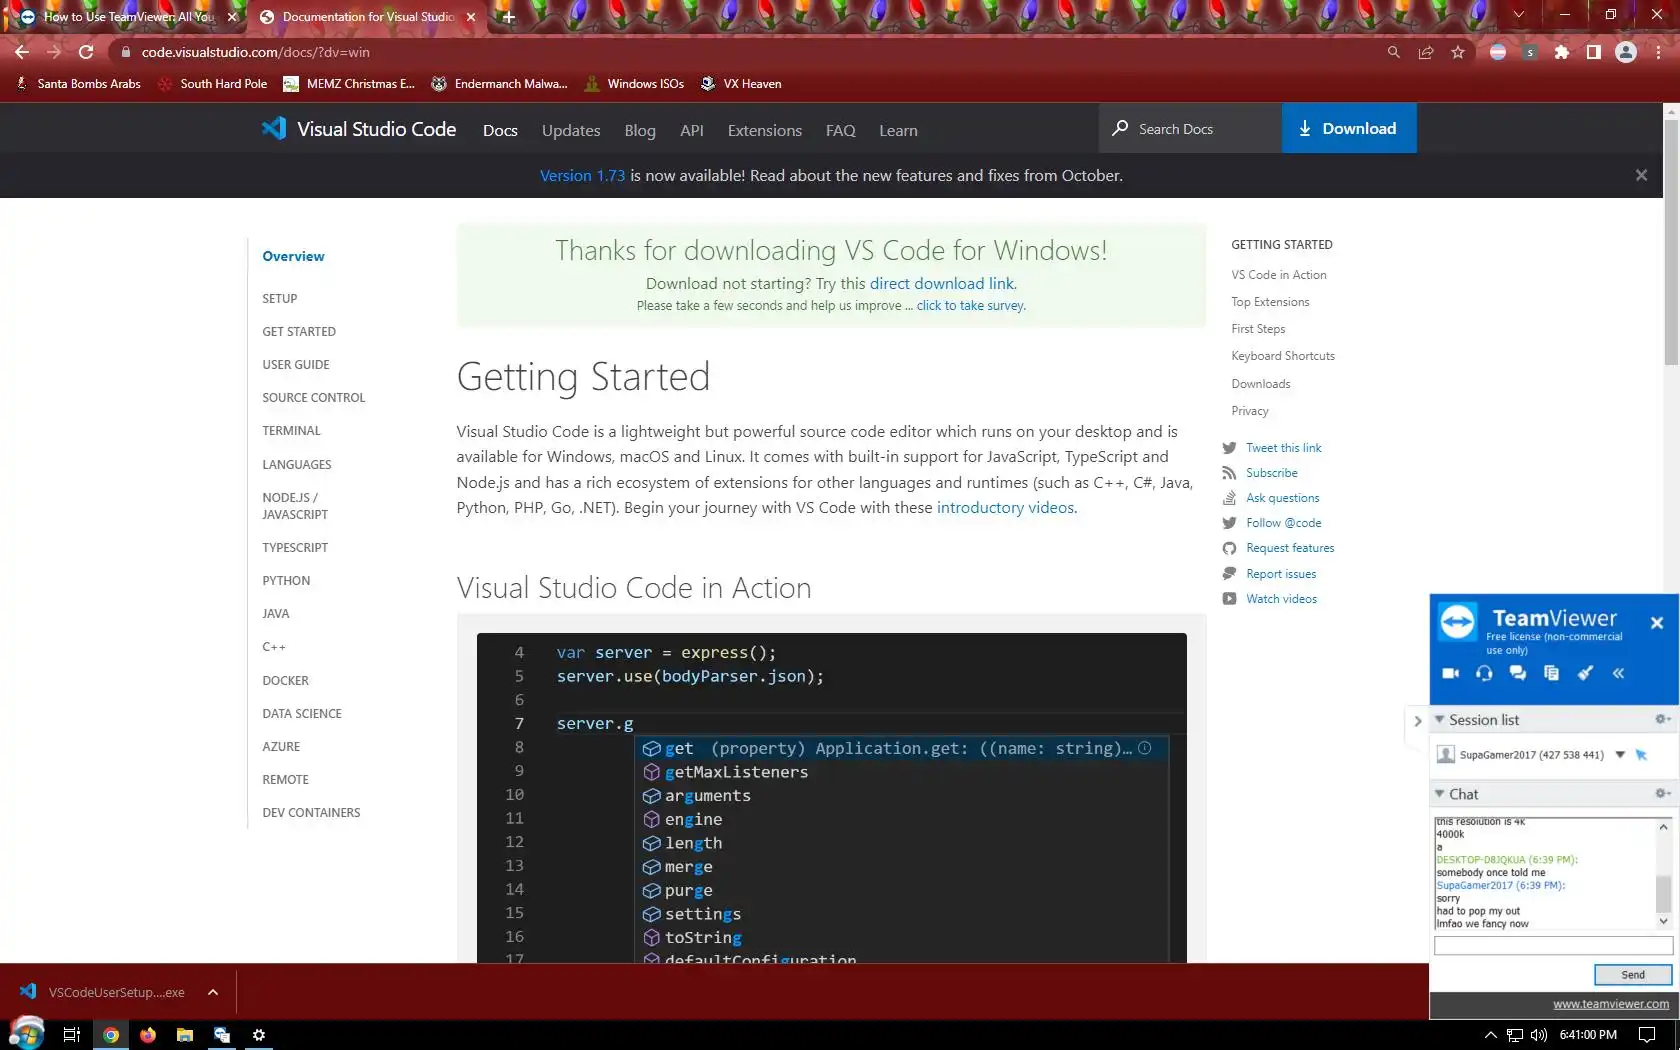Click the TeamViewer whiteboard brush icon
Viewport: 1680px width, 1050px height.
(1585, 673)
